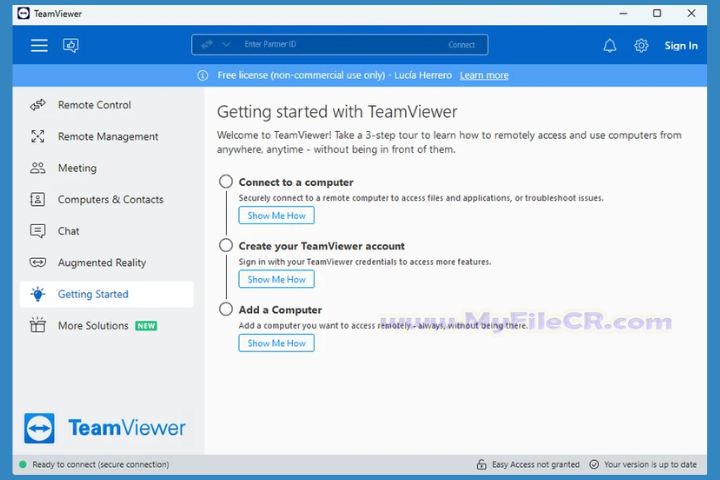Click the green connection status dot

point(22,464)
